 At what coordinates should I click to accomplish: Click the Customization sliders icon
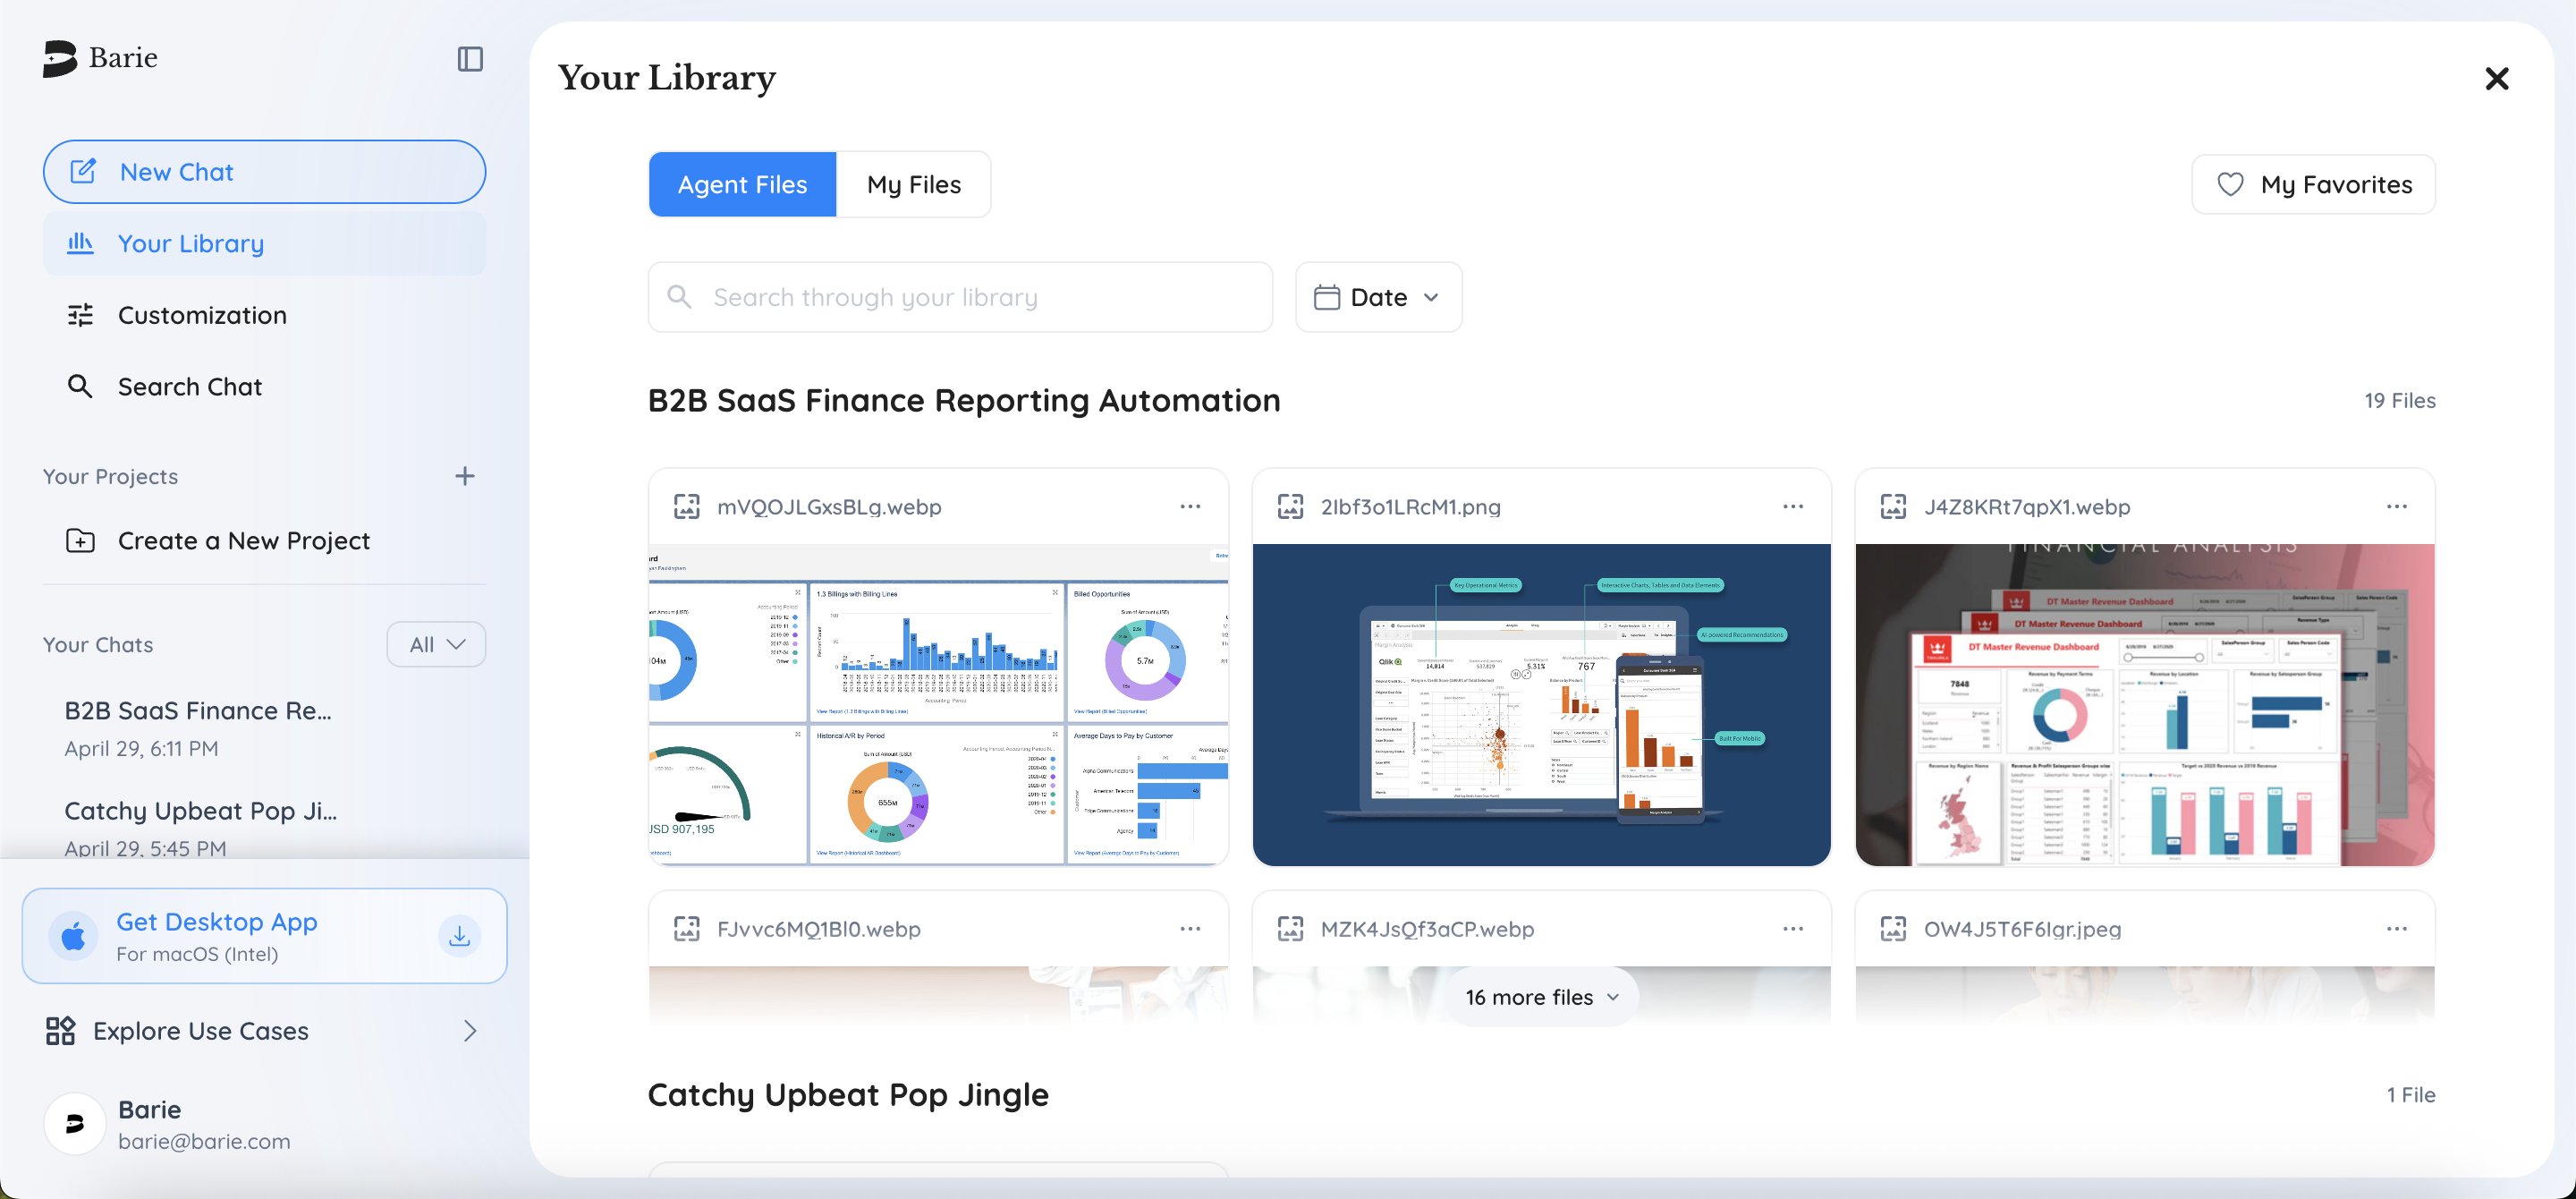[80, 315]
